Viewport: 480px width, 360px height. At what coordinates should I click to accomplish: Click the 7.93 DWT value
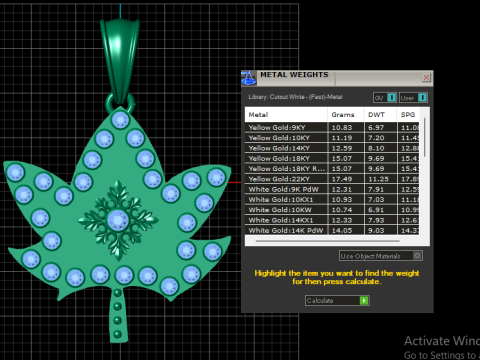(x=376, y=220)
